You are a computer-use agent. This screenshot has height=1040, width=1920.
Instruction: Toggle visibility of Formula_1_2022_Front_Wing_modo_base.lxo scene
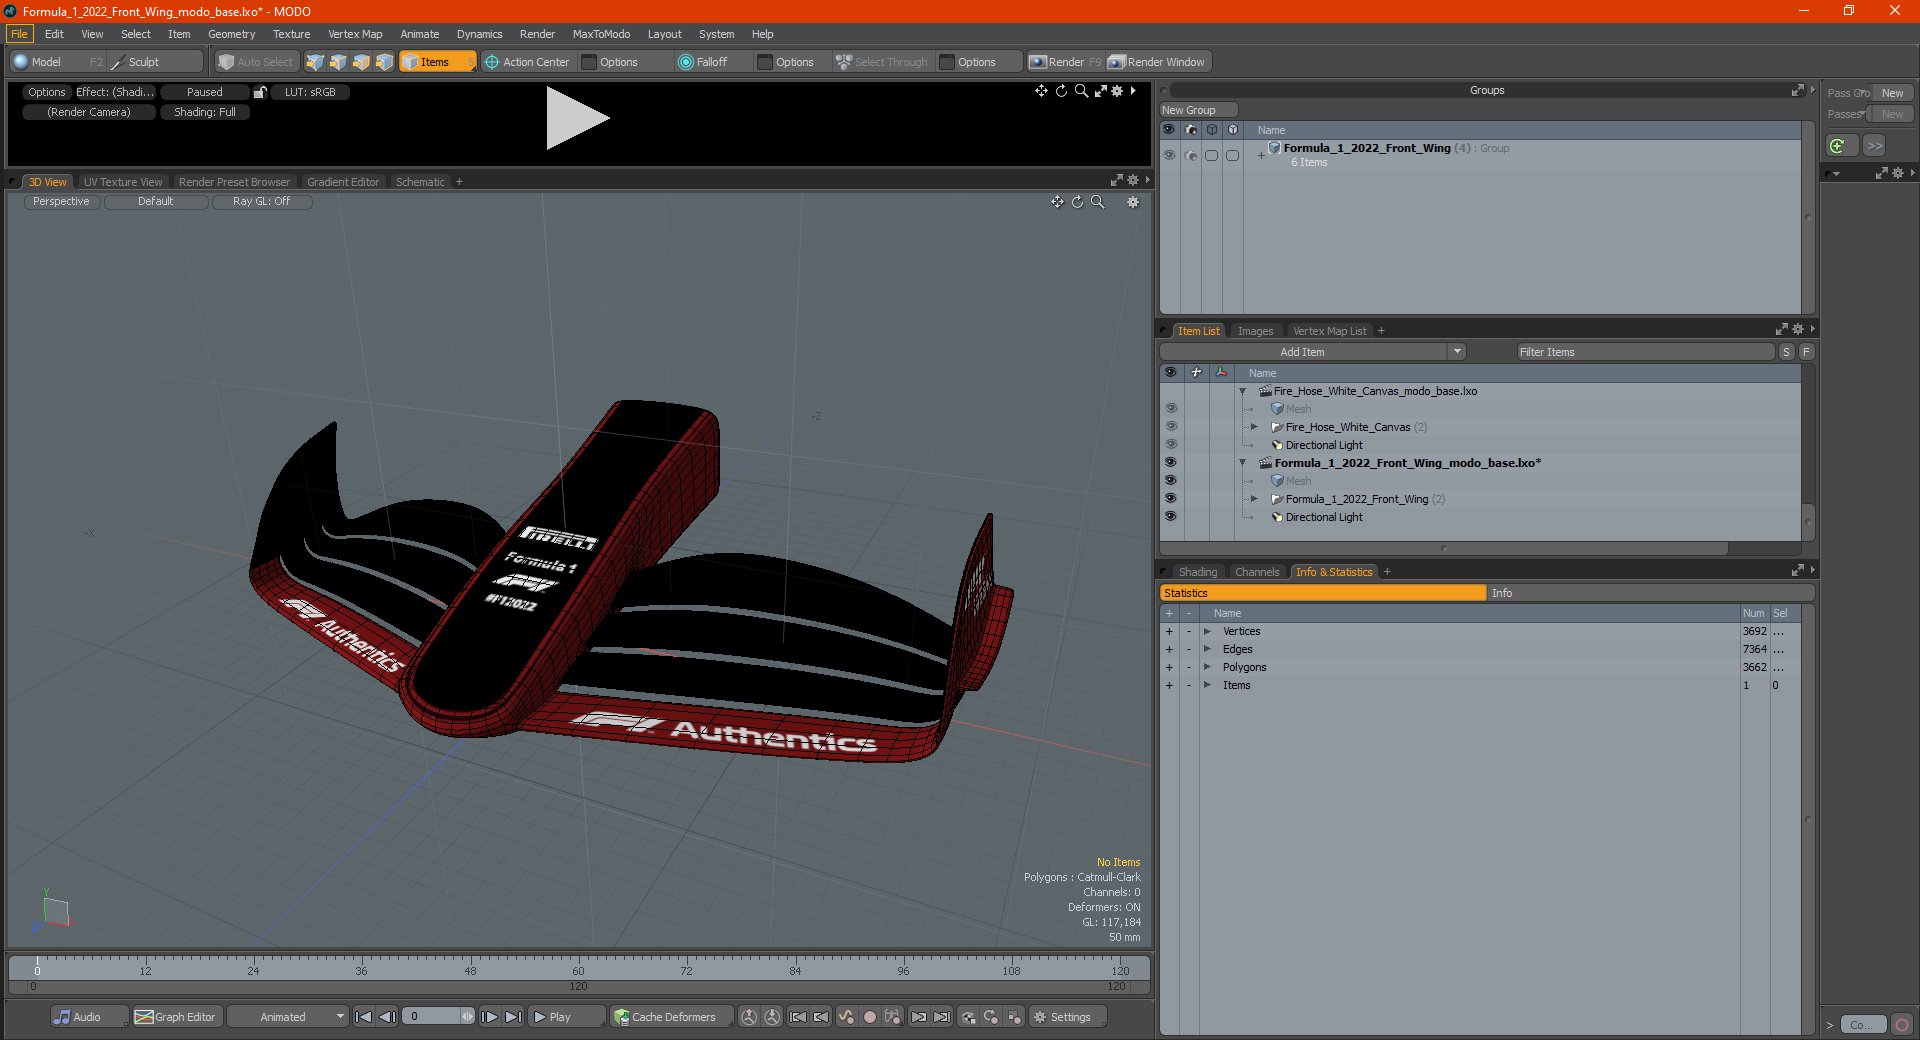[1170, 463]
